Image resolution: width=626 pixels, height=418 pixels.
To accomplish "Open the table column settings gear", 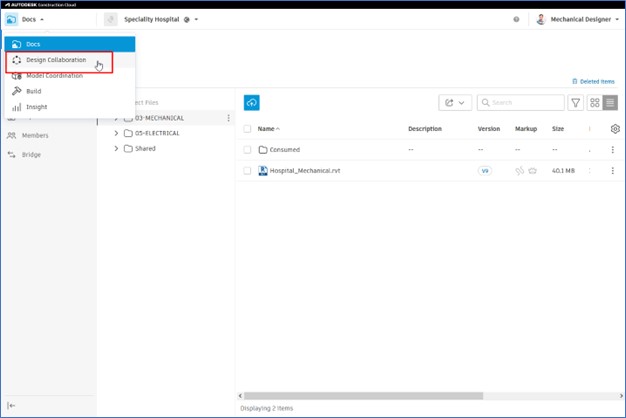I will [x=615, y=129].
